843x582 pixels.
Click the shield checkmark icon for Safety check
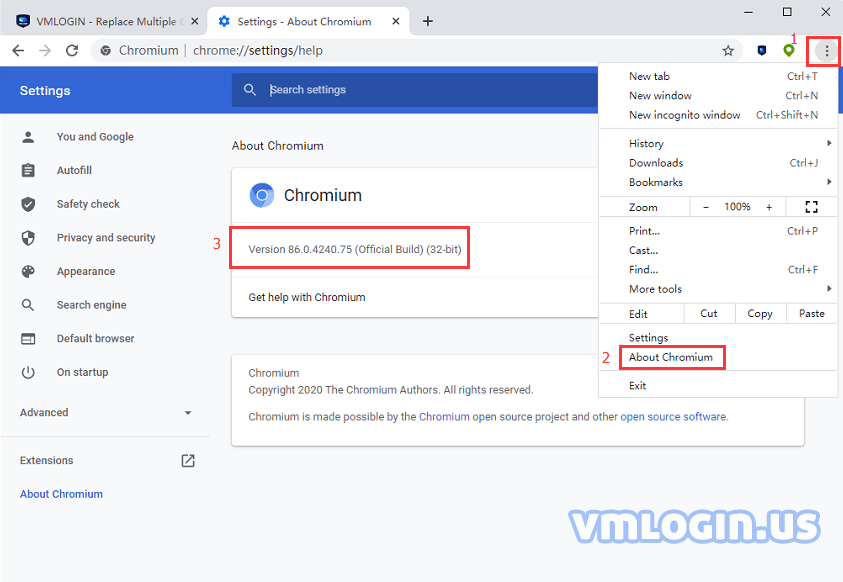pos(28,204)
